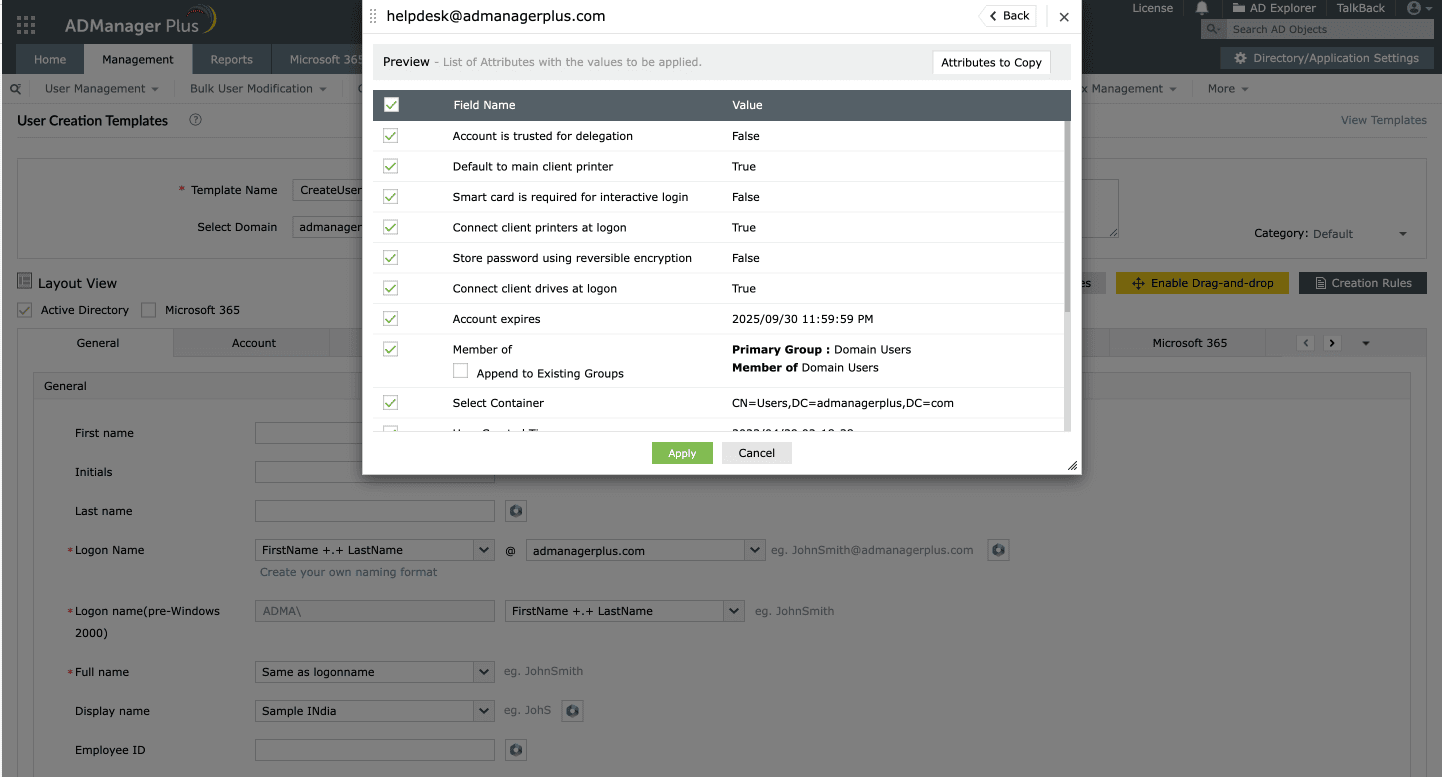Click the green Apply button
The width and height of the screenshot is (1442, 777).
coord(682,453)
